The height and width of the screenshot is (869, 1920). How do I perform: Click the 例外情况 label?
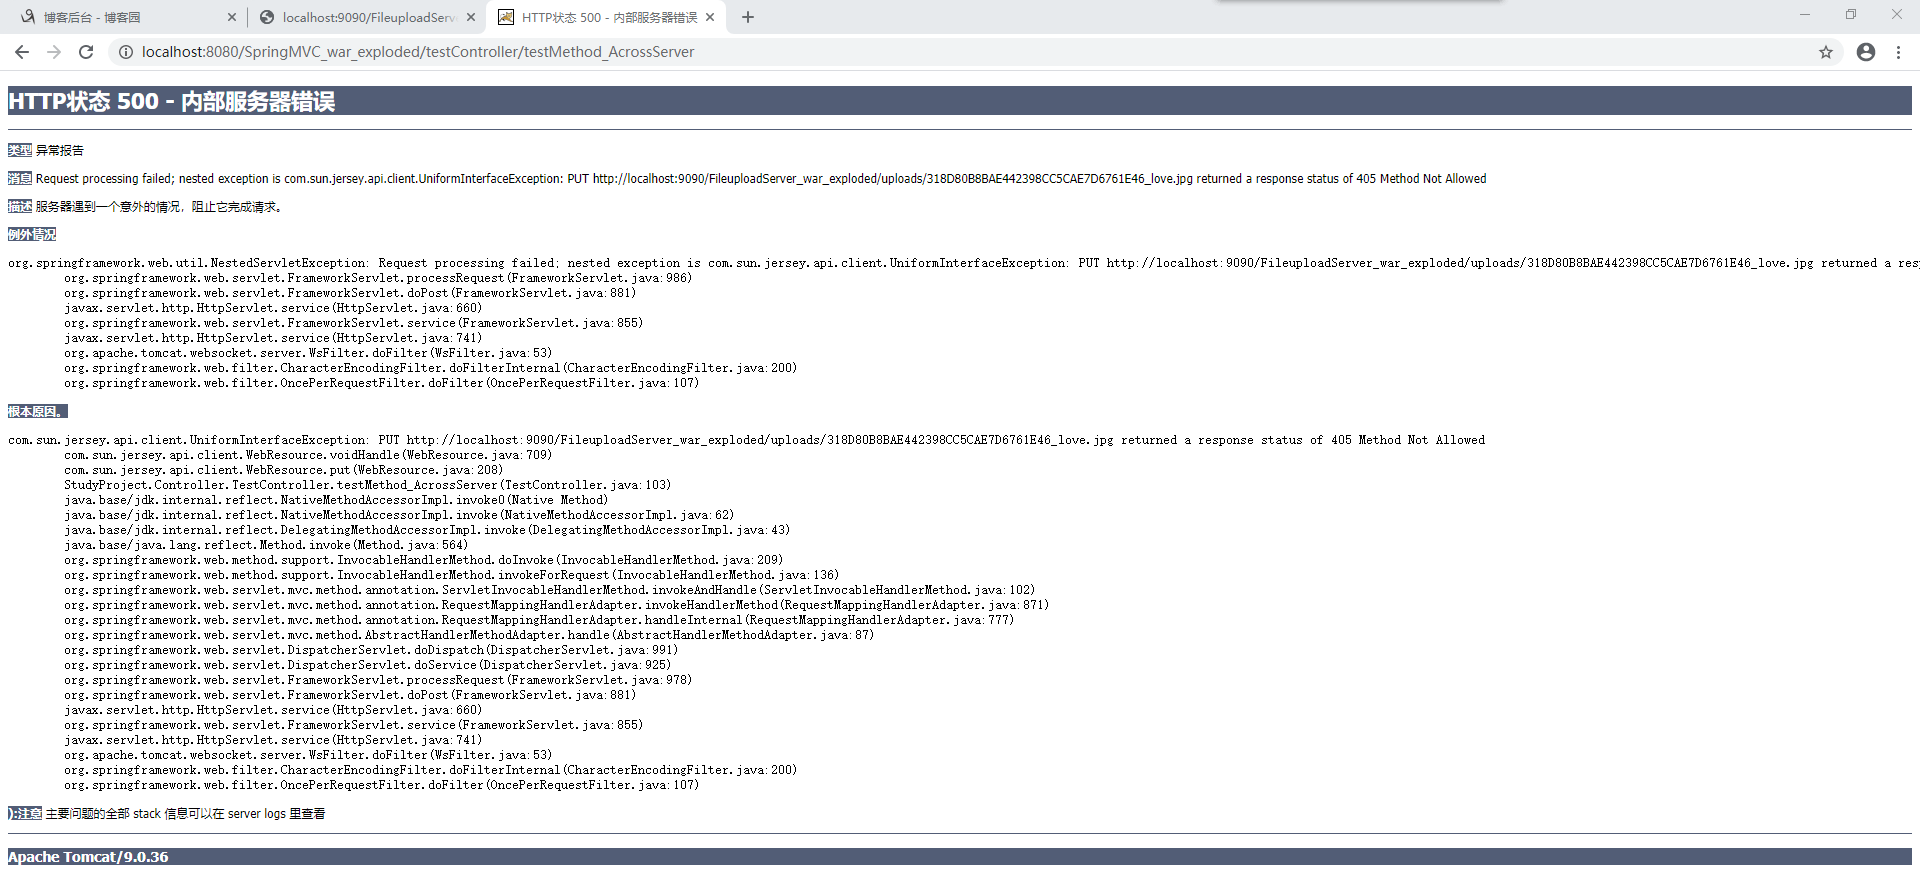32,235
